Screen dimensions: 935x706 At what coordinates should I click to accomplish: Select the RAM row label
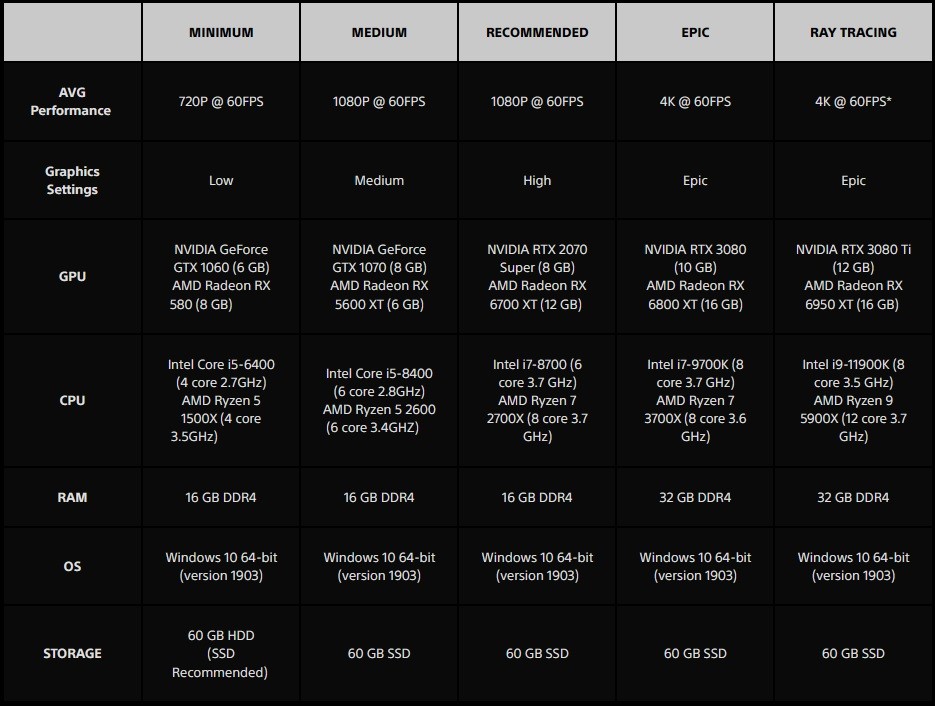click(72, 497)
